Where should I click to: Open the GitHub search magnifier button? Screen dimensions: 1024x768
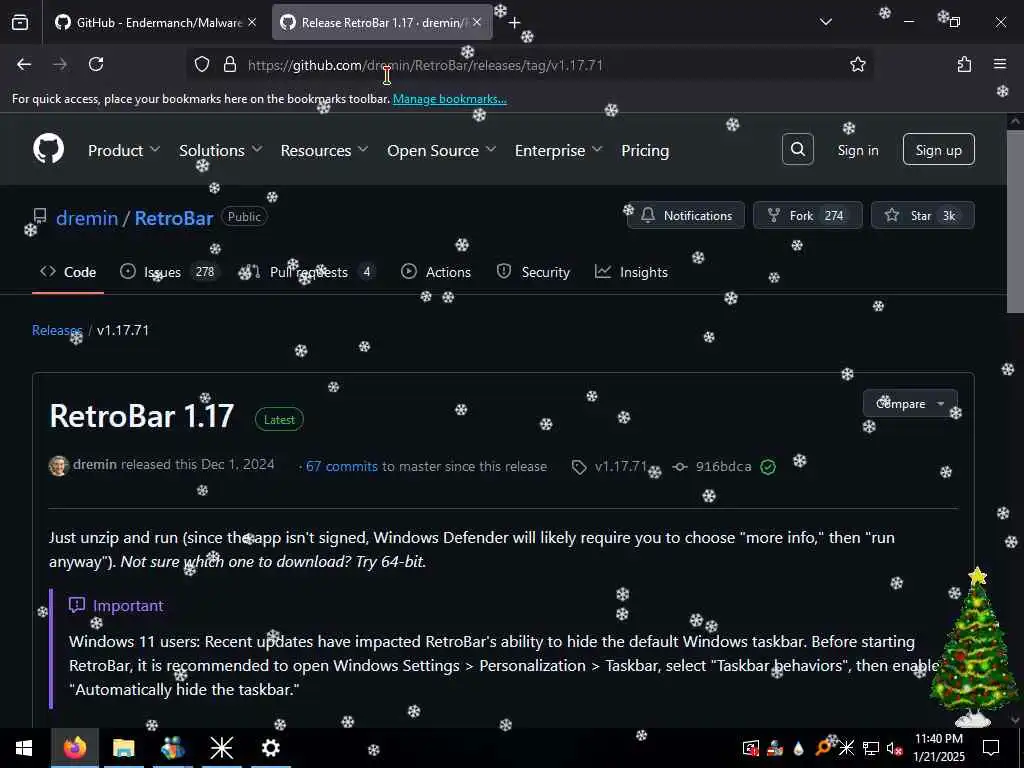pos(797,150)
